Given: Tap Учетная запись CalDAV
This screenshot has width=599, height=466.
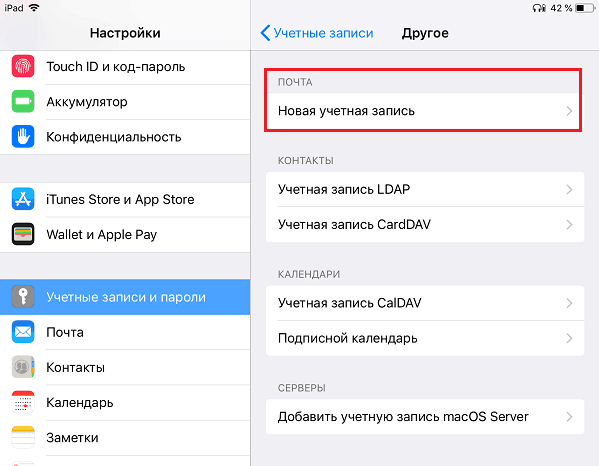Looking at the screenshot, I should tap(425, 303).
